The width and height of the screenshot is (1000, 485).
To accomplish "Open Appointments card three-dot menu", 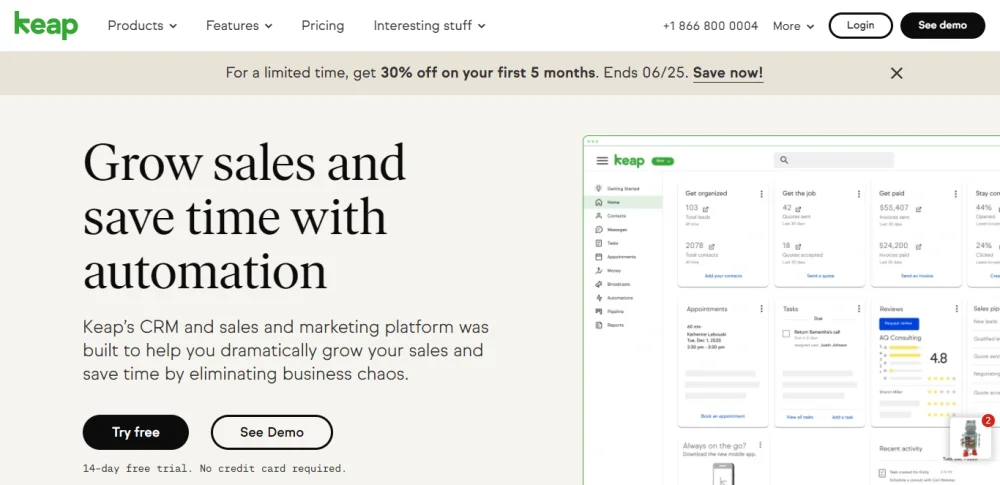I will pos(761,309).
